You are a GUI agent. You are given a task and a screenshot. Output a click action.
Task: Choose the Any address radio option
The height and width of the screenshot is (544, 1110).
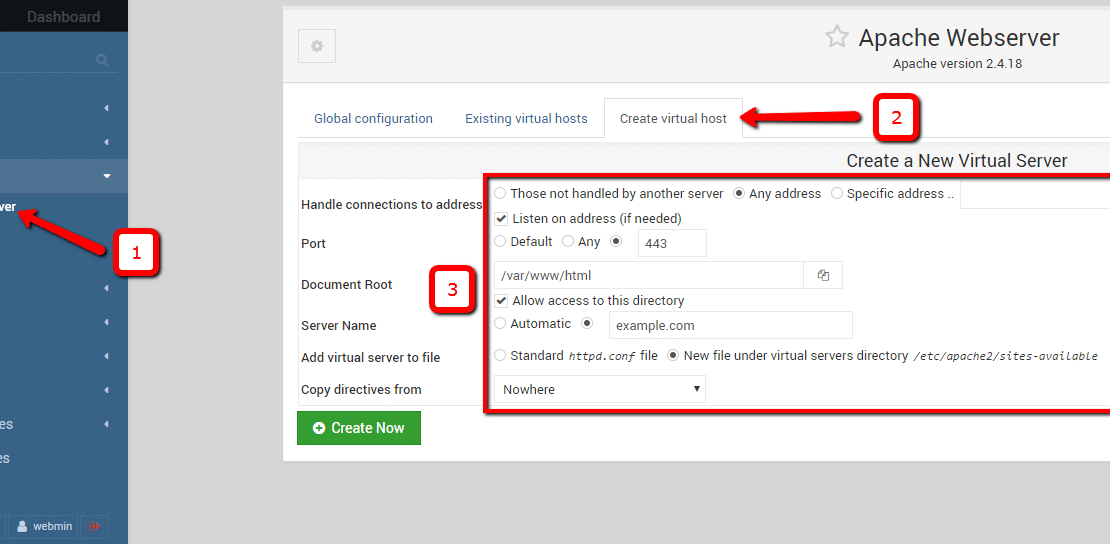[x=739, y=193]
